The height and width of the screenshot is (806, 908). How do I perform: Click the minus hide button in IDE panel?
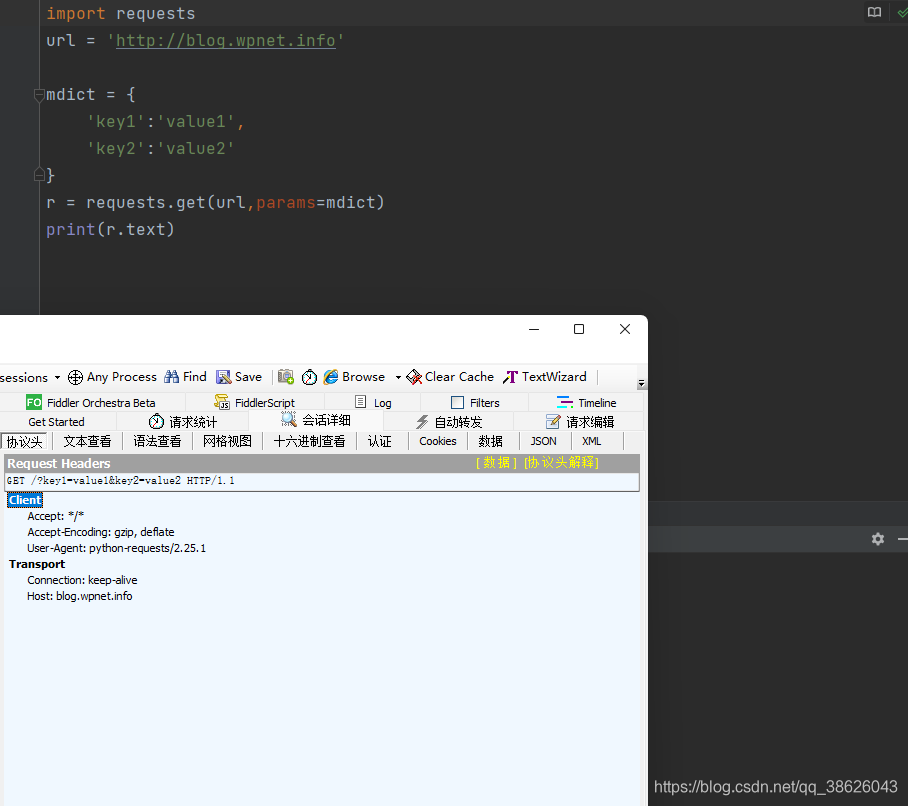902,539
